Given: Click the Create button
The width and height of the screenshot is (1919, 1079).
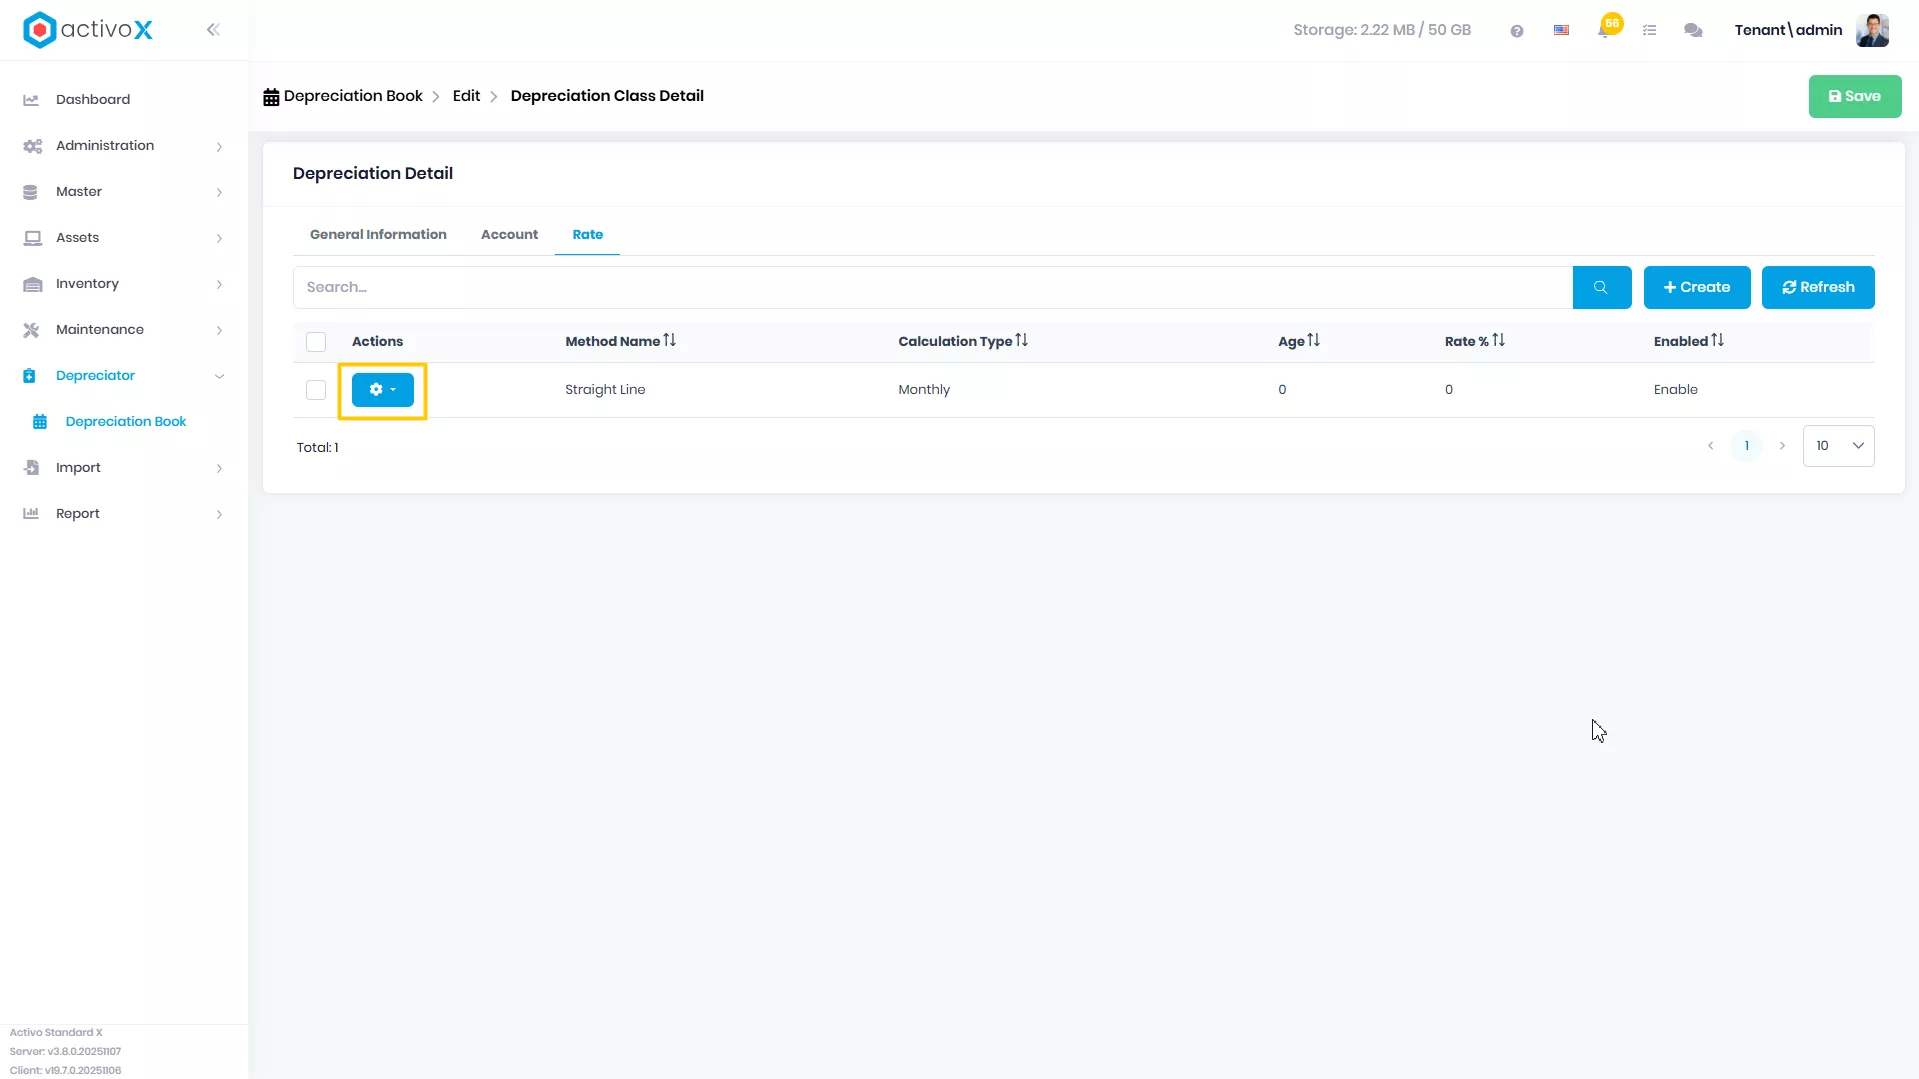Looking at the screenshot, I should pos(1697,287).
